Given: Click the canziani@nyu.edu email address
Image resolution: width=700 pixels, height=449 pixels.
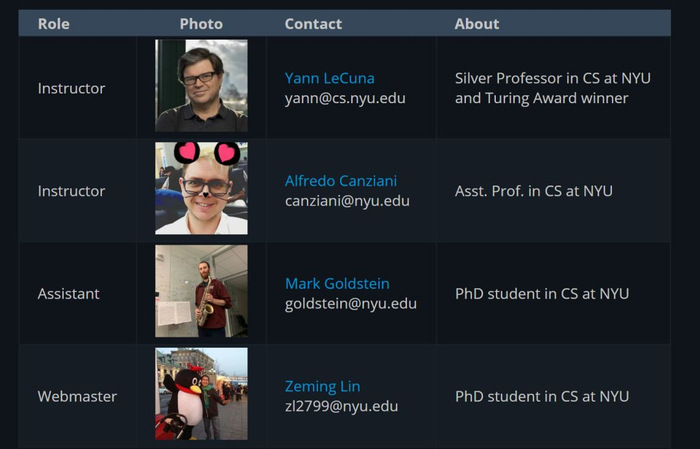Looking at the screenshot, I should [347, 201].
